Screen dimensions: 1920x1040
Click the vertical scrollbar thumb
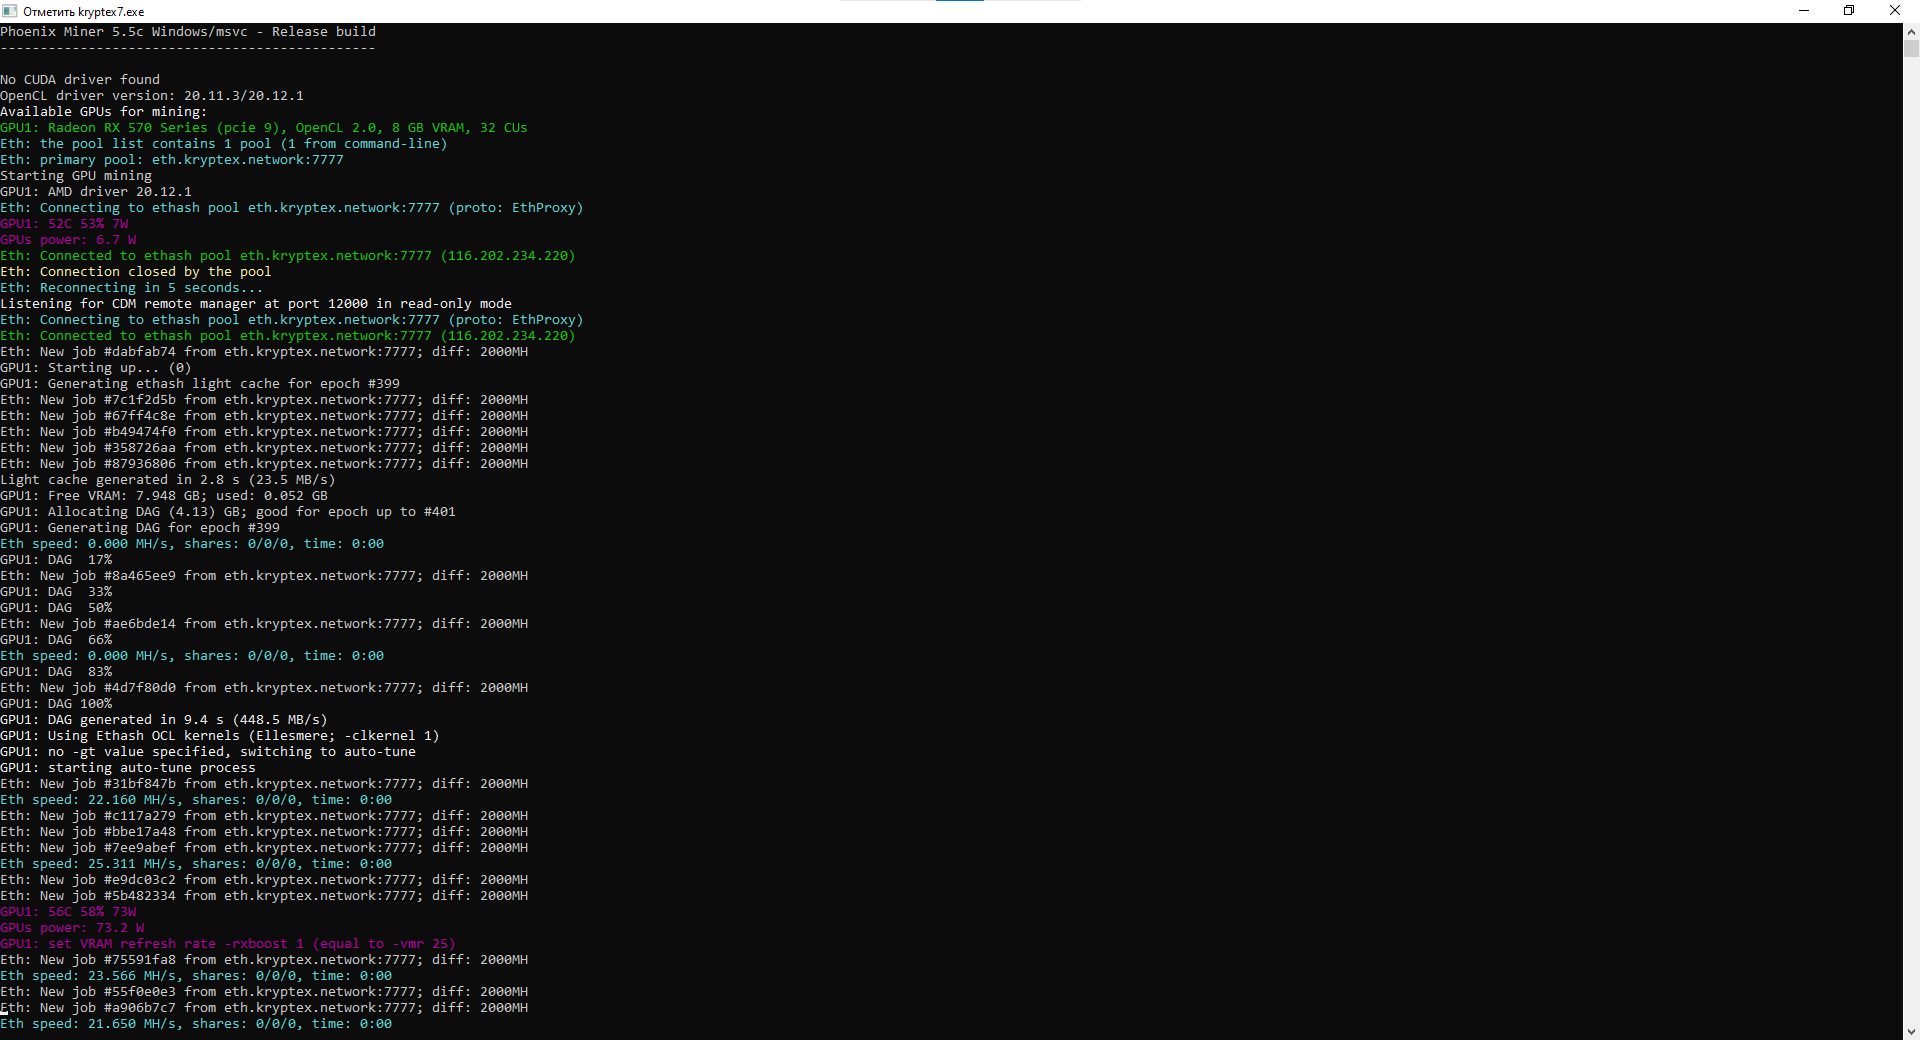pyautogui.click(x=1911, y=48)
